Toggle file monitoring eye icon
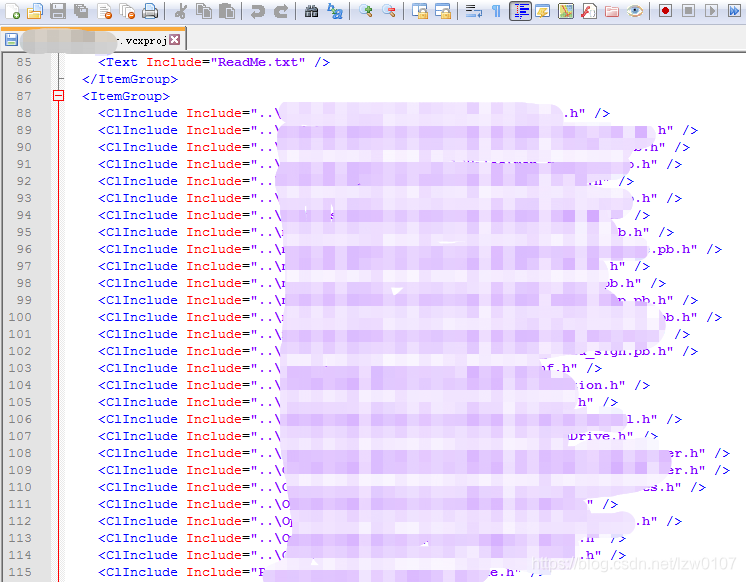This screenshot has height=582, width=746. click(x=635, y=10)
